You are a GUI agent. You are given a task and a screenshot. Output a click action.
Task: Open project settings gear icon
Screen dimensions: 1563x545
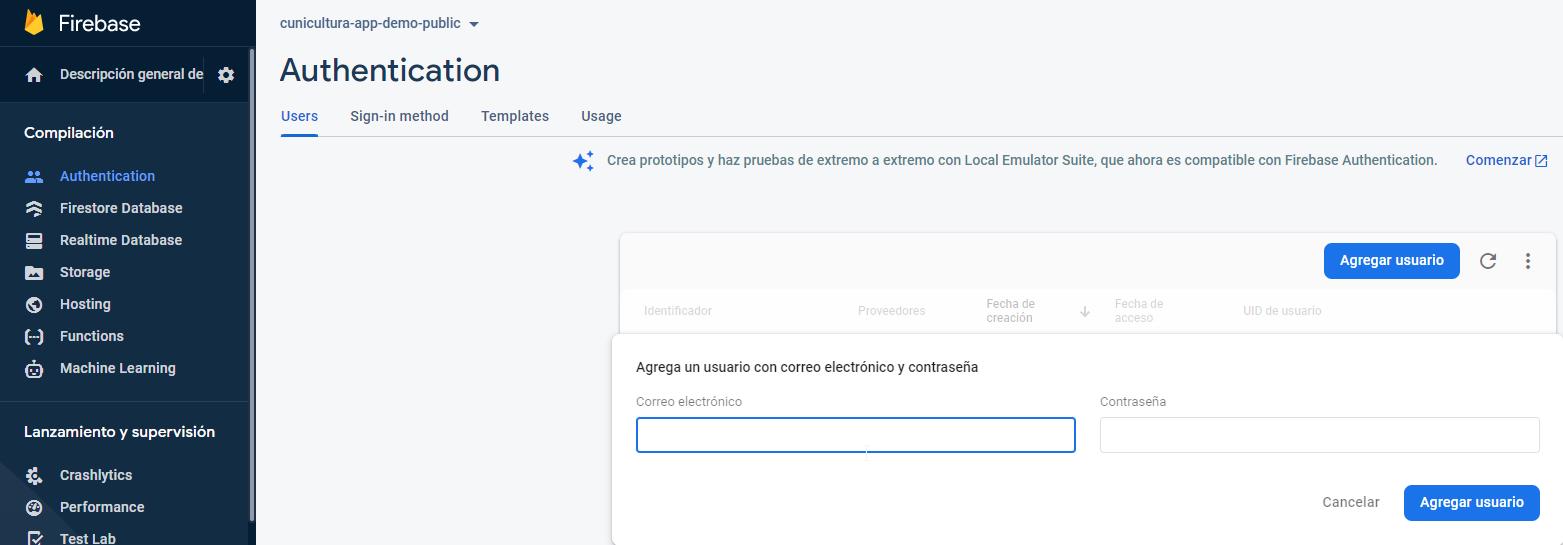pos(226,75)
